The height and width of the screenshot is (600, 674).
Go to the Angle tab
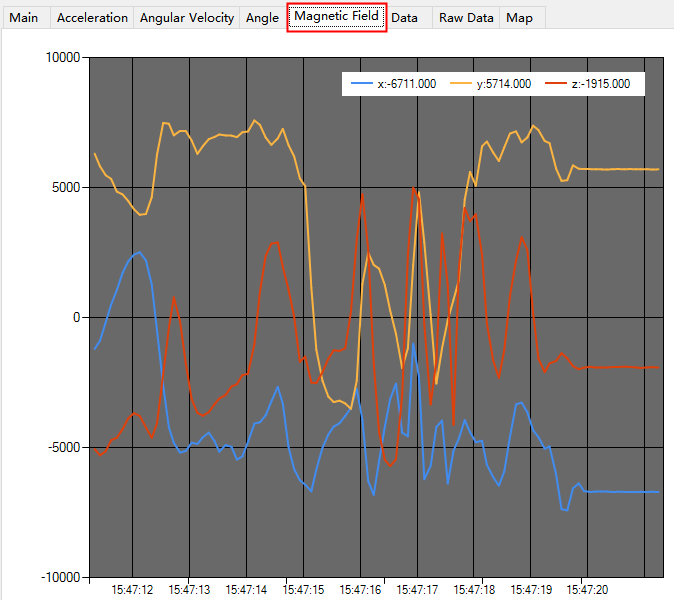coord(262,18)
